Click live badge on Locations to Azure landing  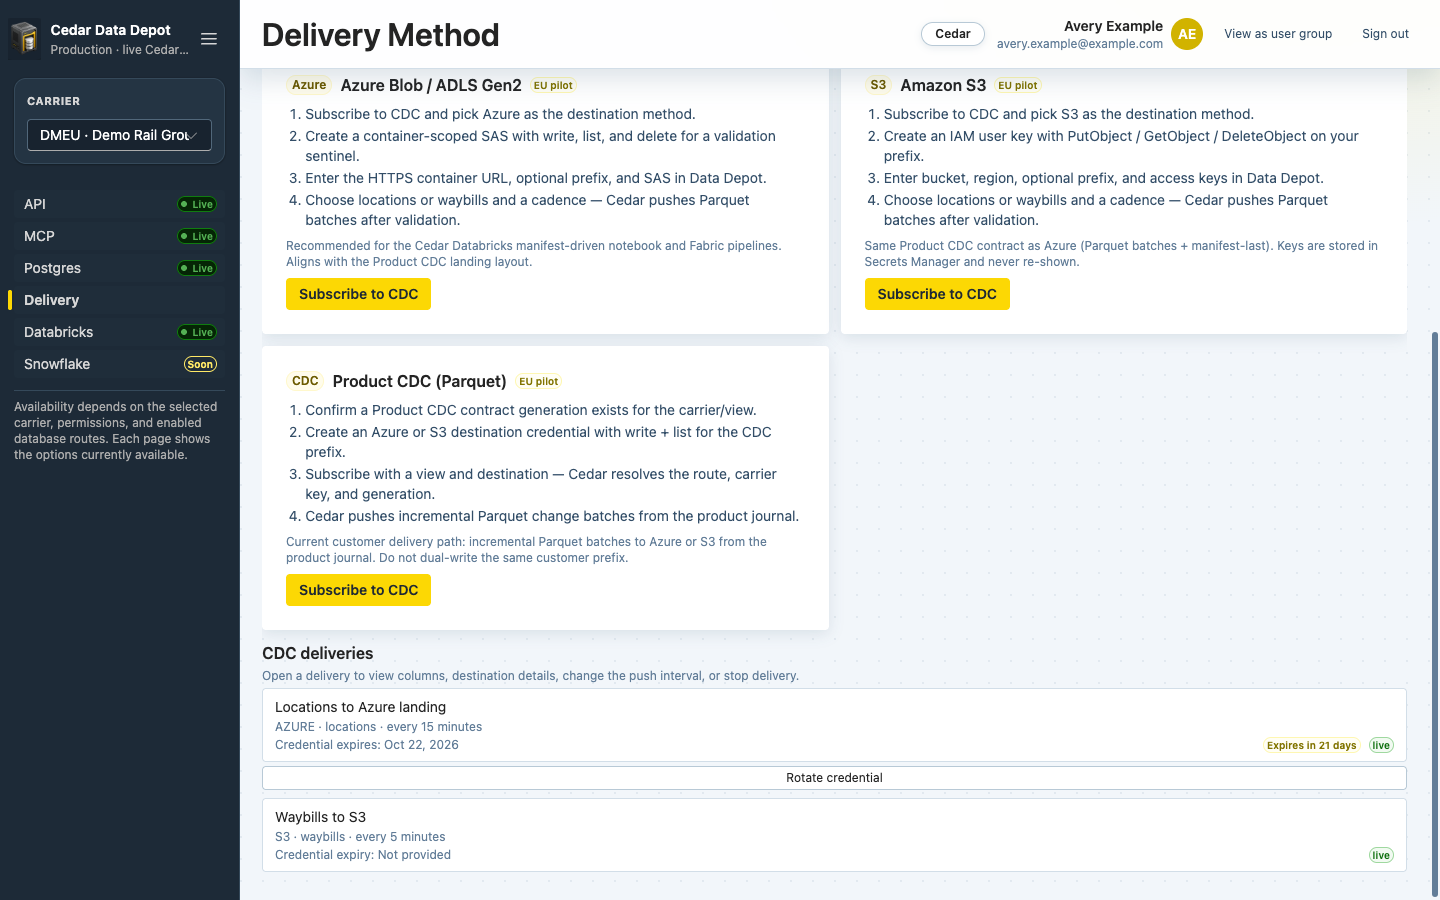click(x=1381, y=745)
